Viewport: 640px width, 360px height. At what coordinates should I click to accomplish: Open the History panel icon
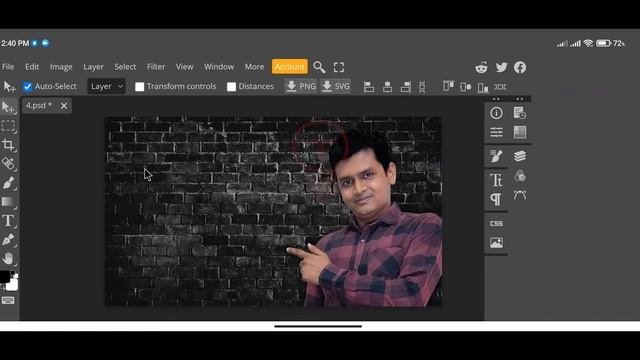[x=520, y=113]
